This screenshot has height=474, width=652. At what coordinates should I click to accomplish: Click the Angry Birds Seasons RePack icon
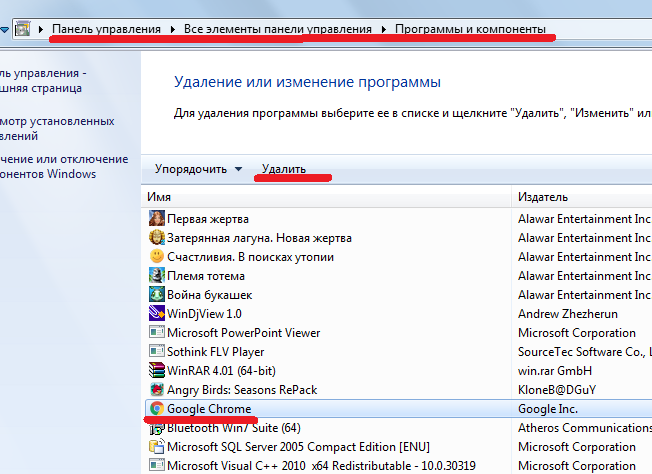(x=156, y=389)
